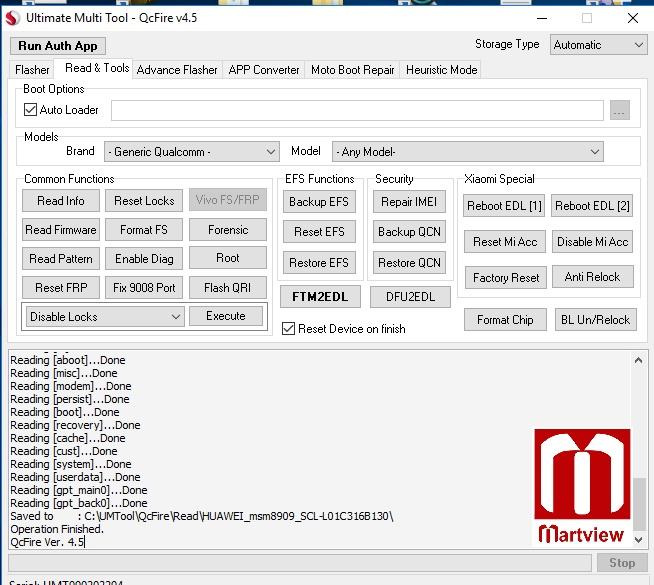Click the Restore EFS button

click(319, 263)
